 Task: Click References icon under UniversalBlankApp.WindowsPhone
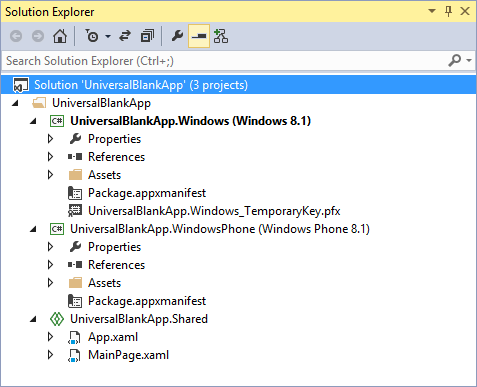tap(75, 265)
